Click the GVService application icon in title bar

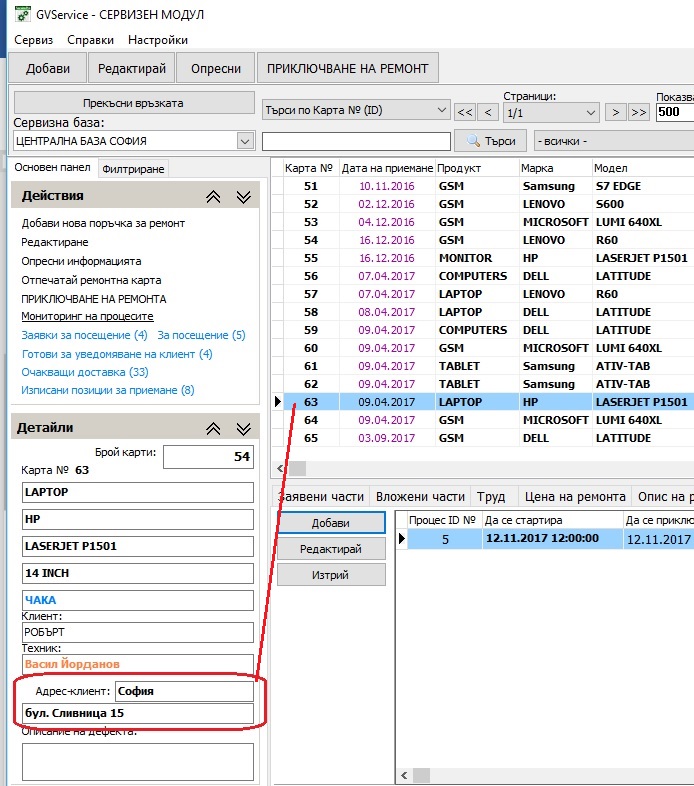pos(23,14)
